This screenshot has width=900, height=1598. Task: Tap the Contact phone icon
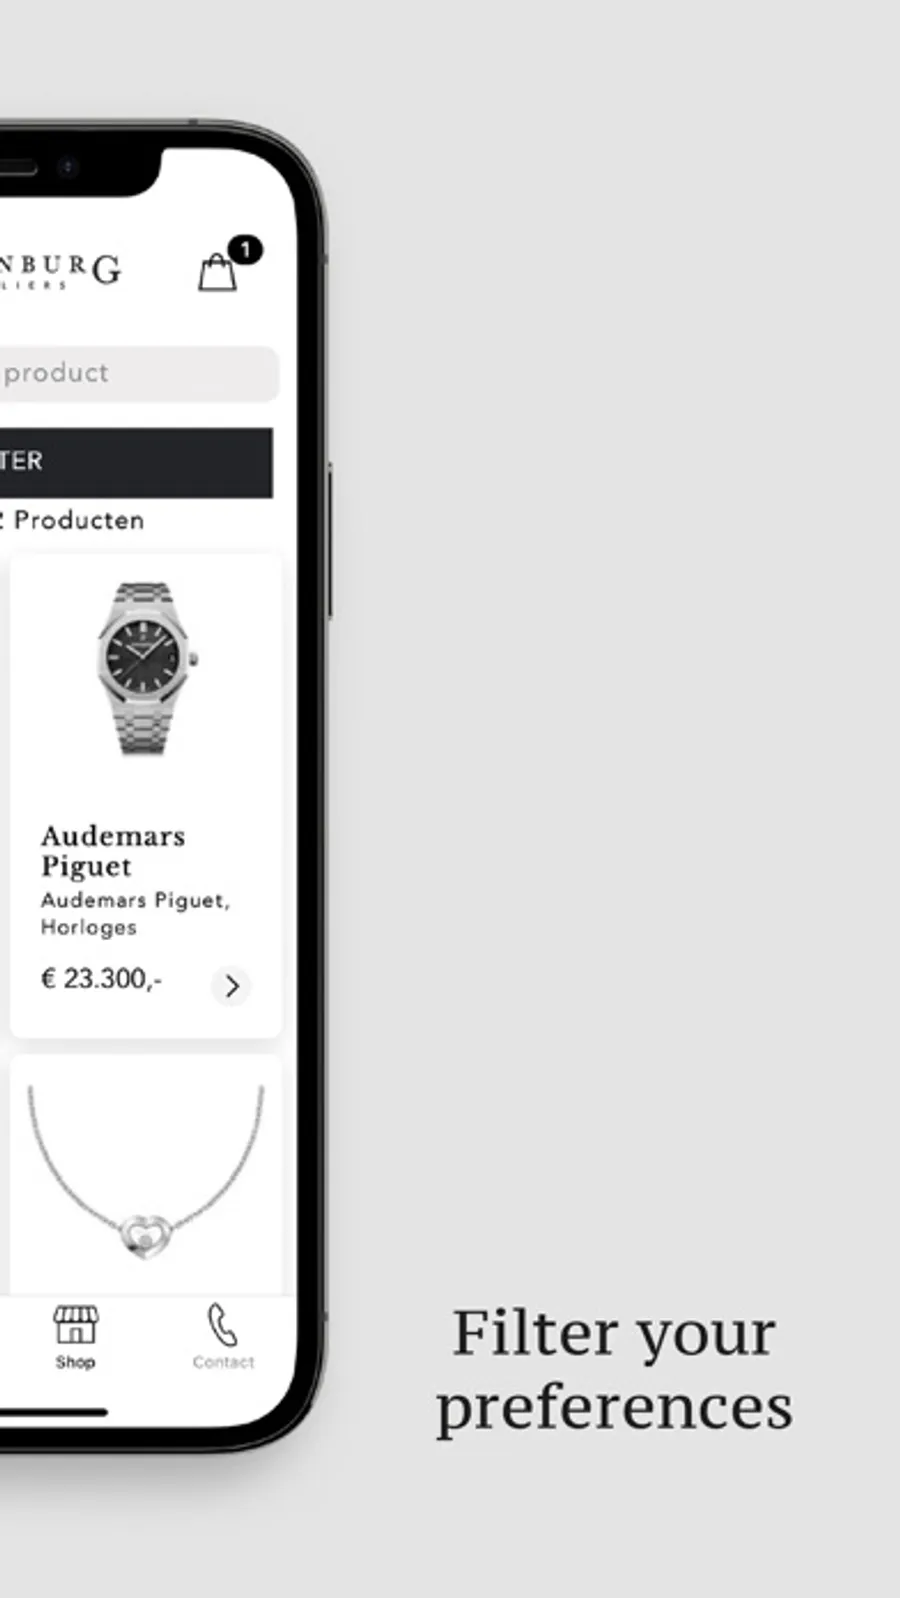click(222, 1324)
